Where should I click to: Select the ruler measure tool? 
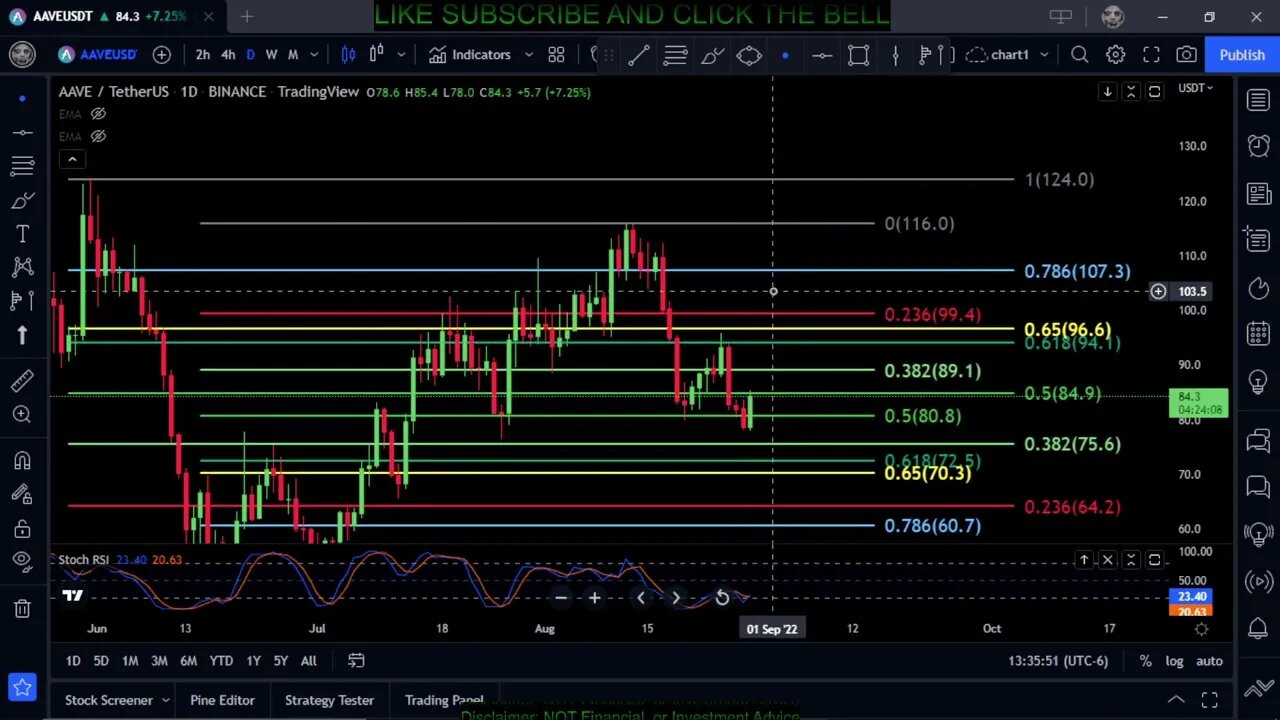click(22, 380)
